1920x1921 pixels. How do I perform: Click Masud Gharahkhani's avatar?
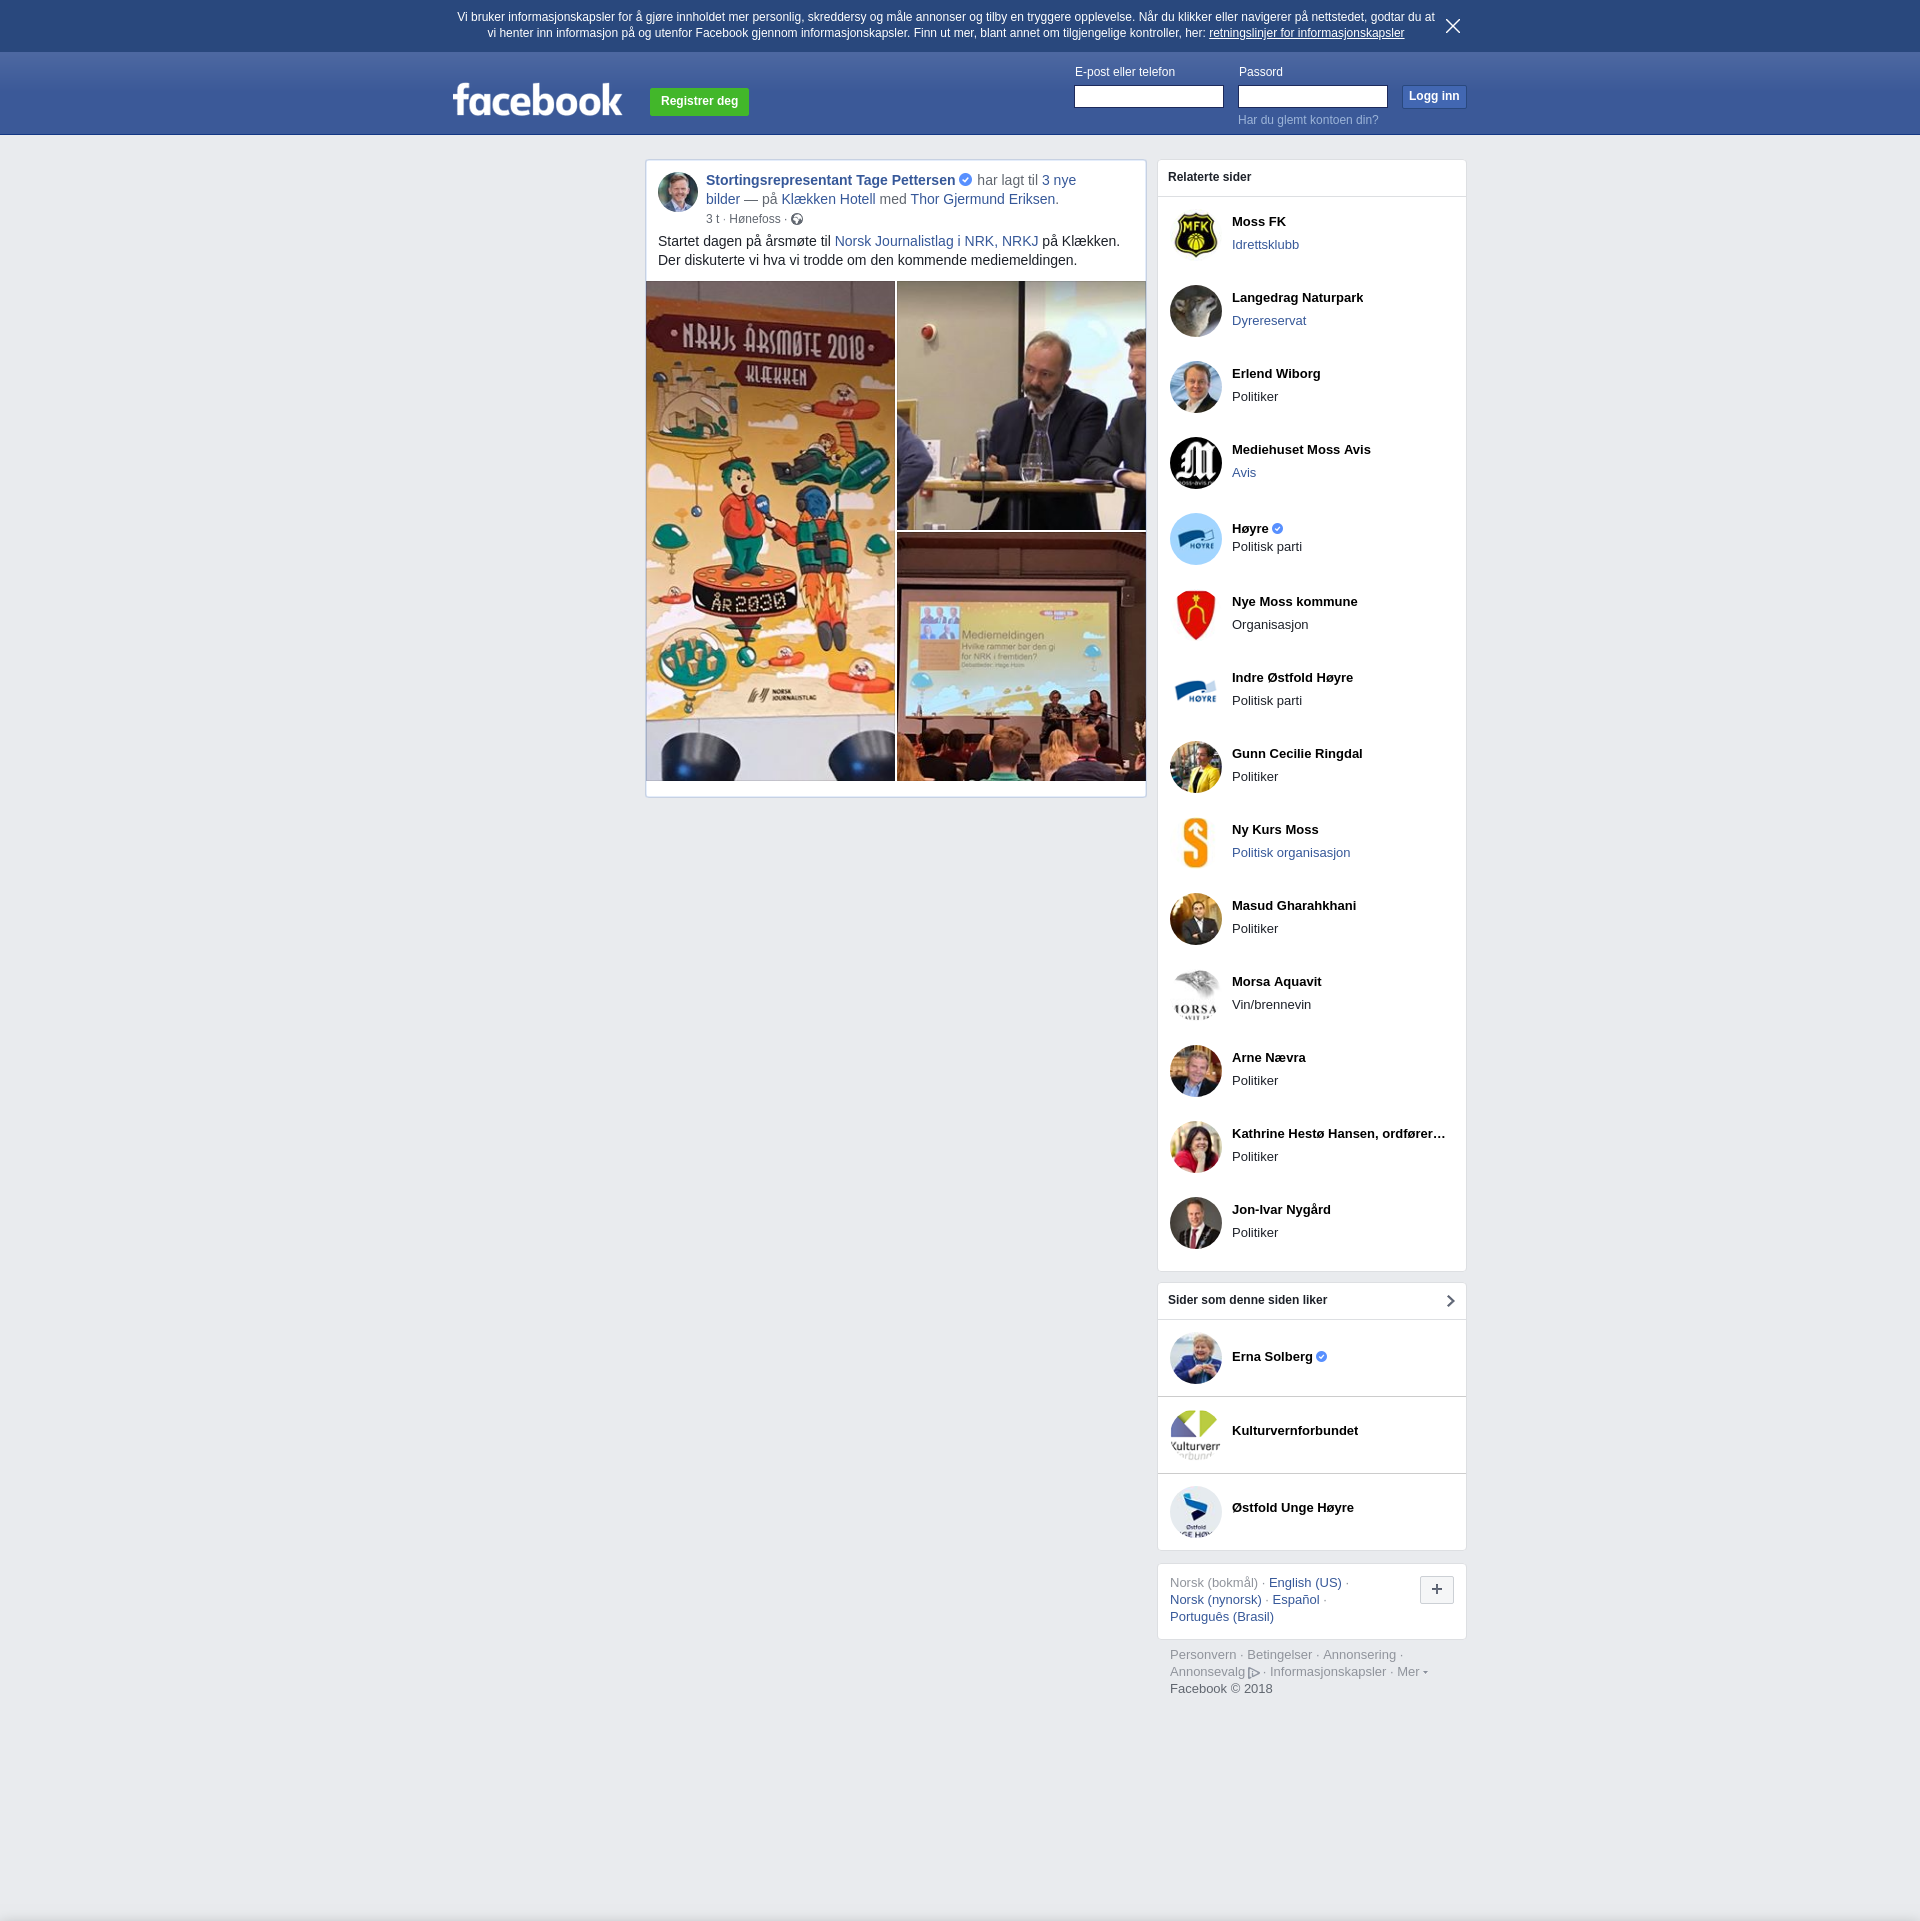coord(1195,919)
